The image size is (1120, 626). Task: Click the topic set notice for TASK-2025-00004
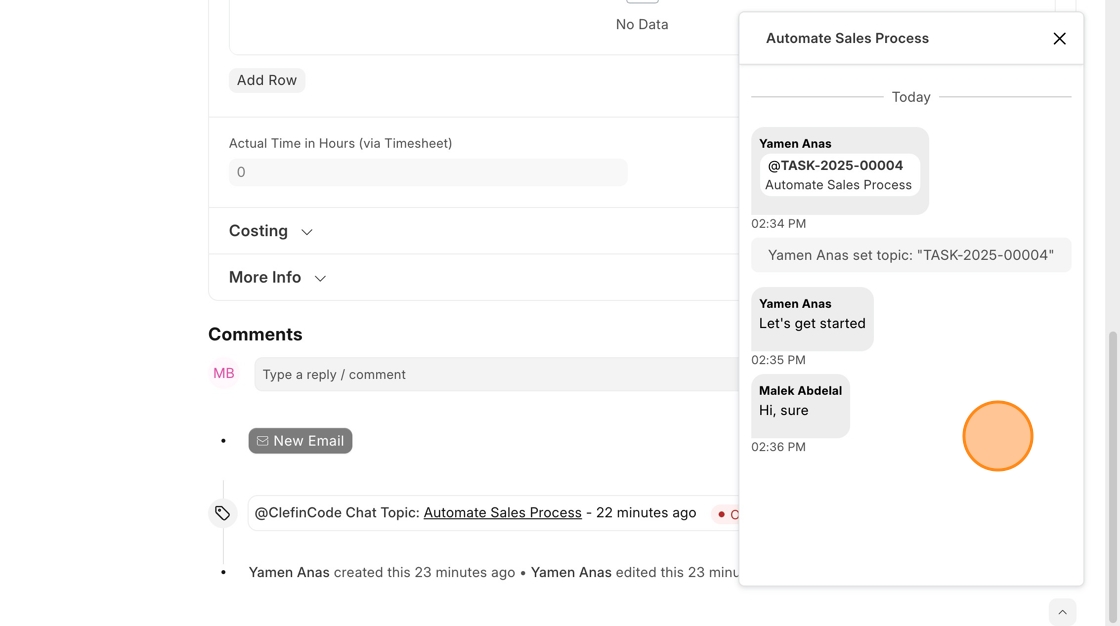click(910, 255)
